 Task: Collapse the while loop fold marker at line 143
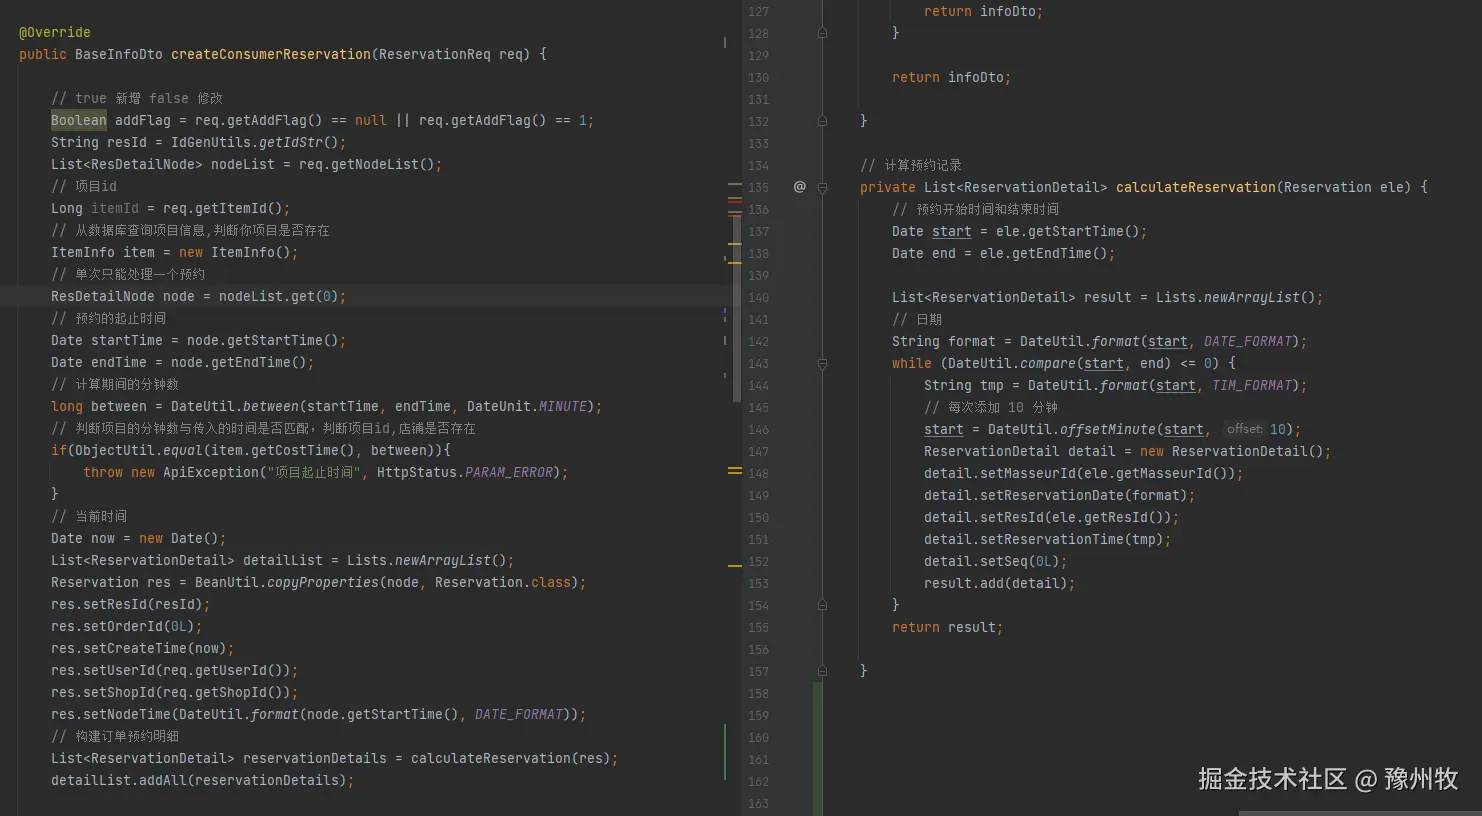[822, 363]
